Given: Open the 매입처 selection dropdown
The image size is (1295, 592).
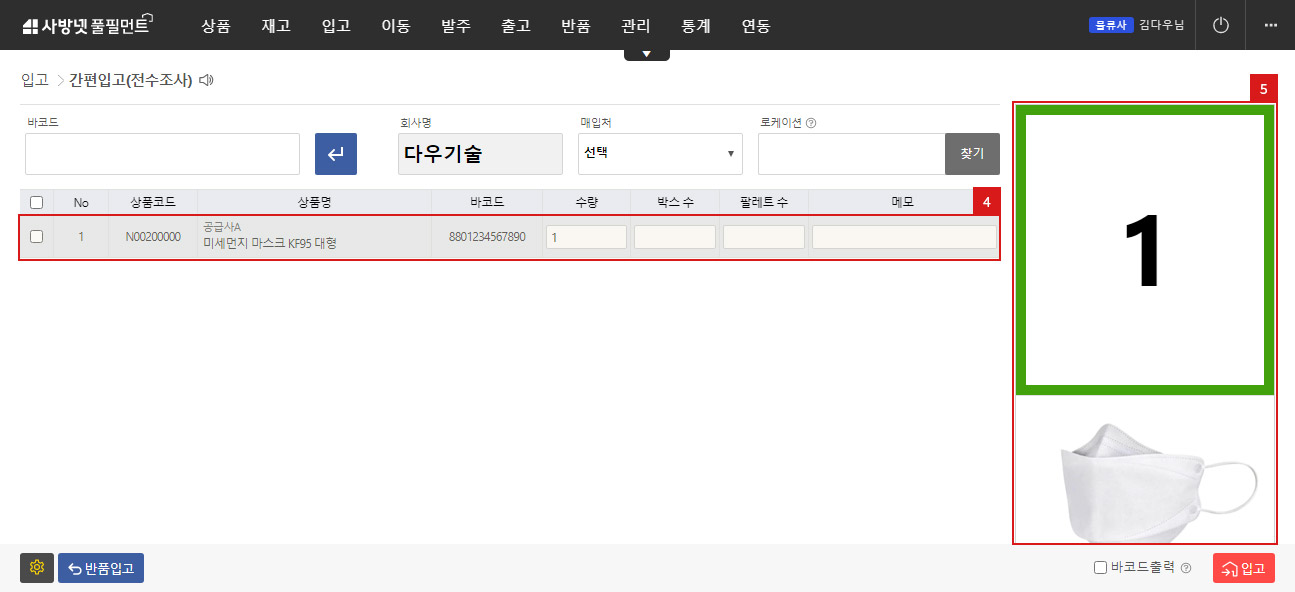Looking at the screenshot, I should pos(659,153).
